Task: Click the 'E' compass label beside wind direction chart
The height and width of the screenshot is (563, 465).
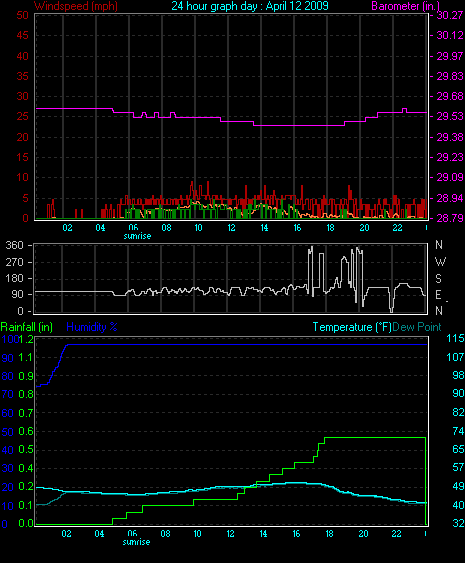Action: [438, 295]
